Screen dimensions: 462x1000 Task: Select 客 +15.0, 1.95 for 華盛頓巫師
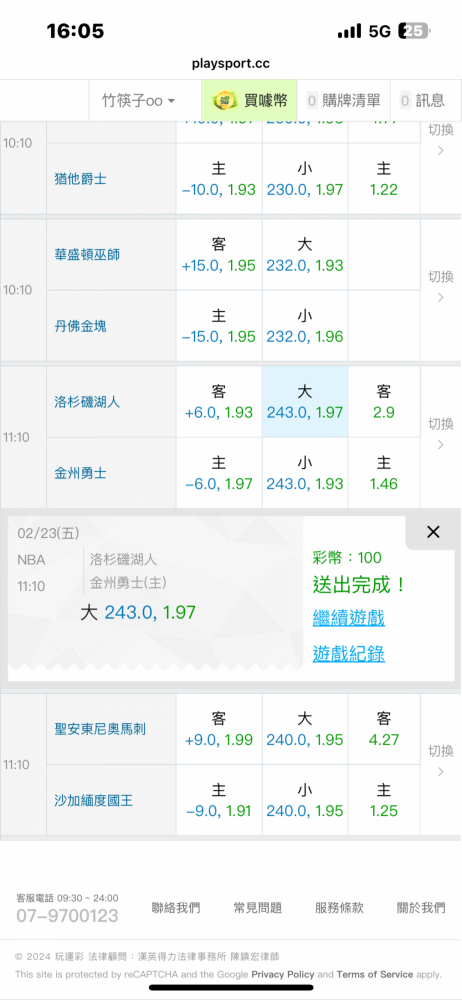coord(219,254)
